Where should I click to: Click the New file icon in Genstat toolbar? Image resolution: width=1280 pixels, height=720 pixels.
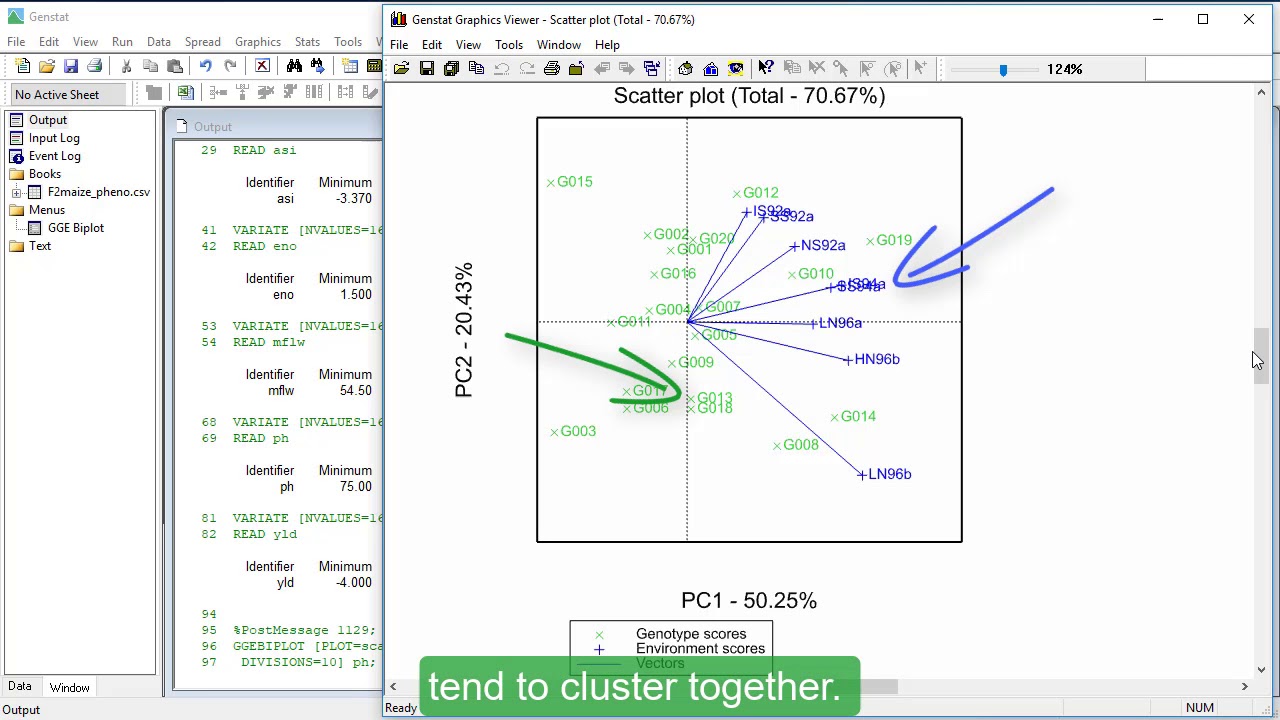click(x=23, y=66)
